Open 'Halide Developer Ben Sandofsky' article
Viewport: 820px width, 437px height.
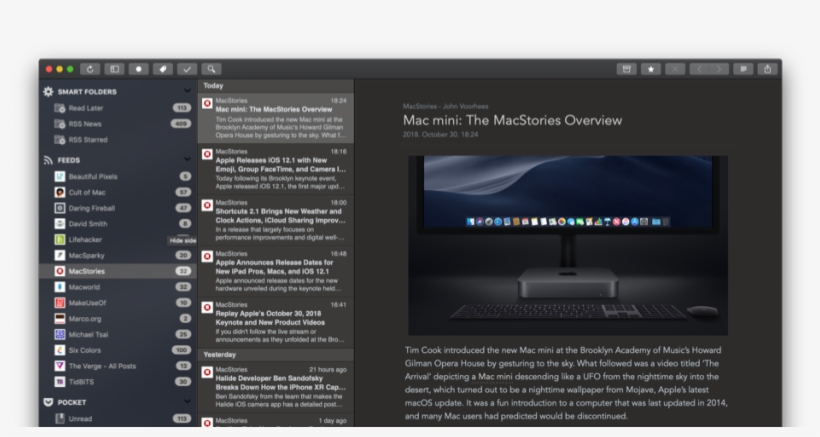276,387
